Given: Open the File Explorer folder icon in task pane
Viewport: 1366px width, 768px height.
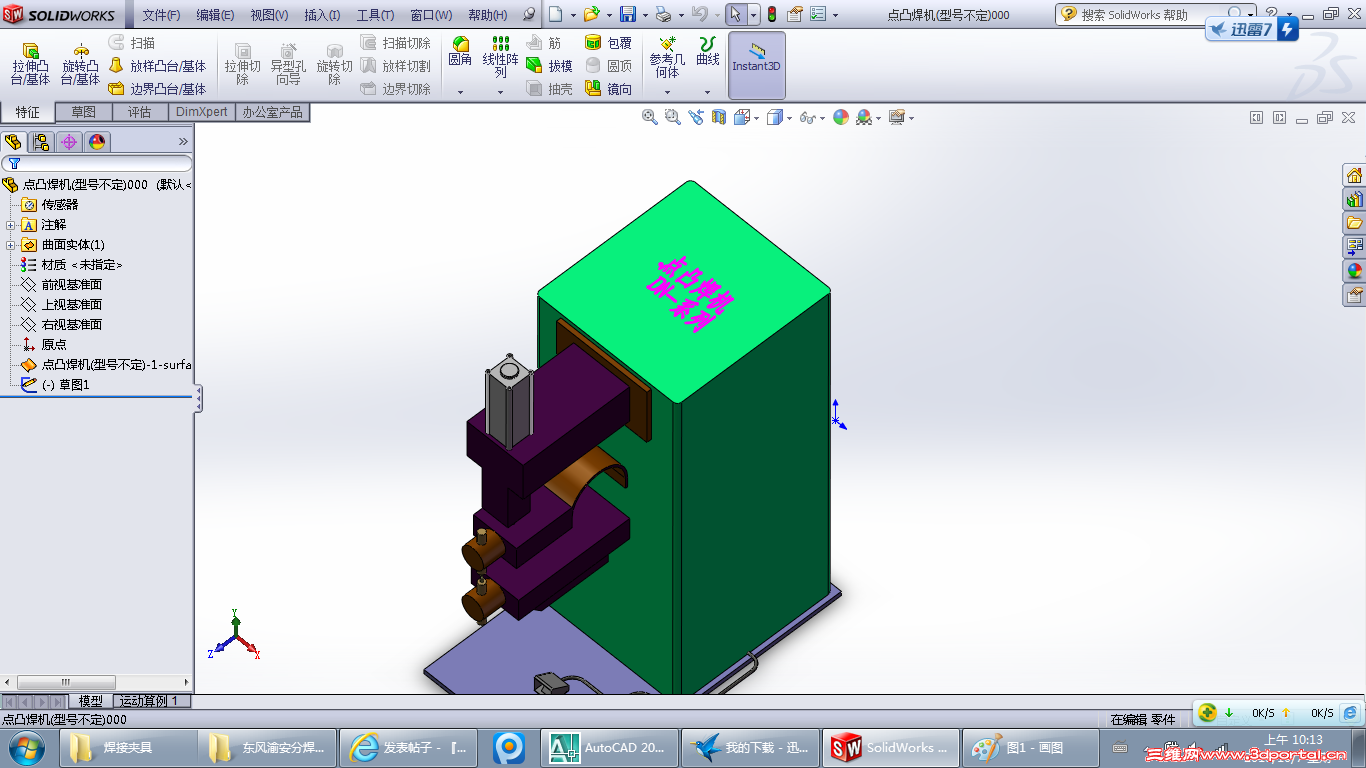Looking at the screenshot, I should click(x=1355, y=223).
